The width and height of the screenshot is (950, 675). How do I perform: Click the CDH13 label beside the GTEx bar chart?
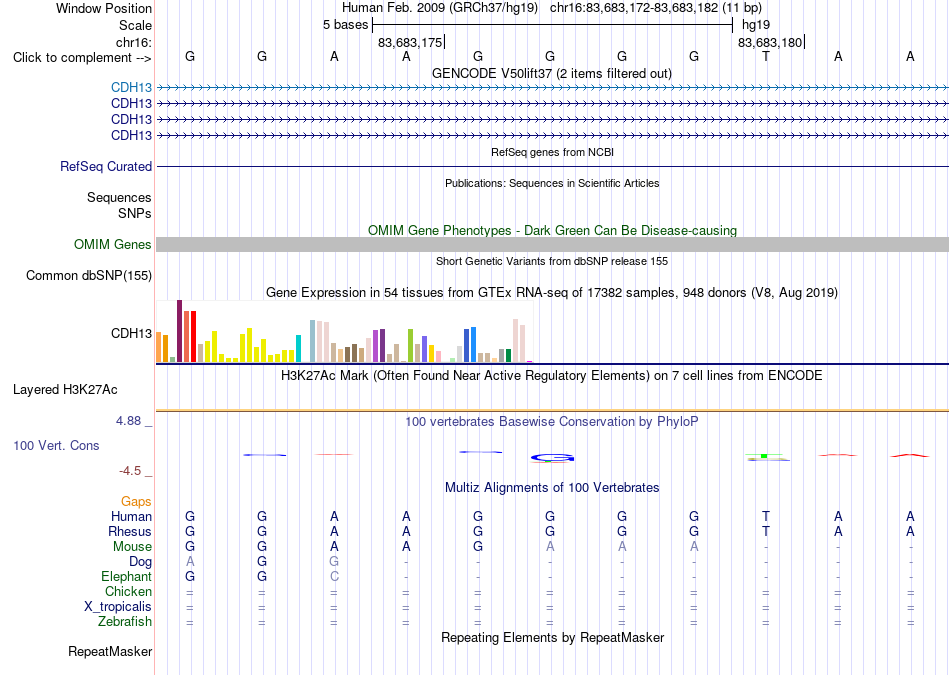131,333
